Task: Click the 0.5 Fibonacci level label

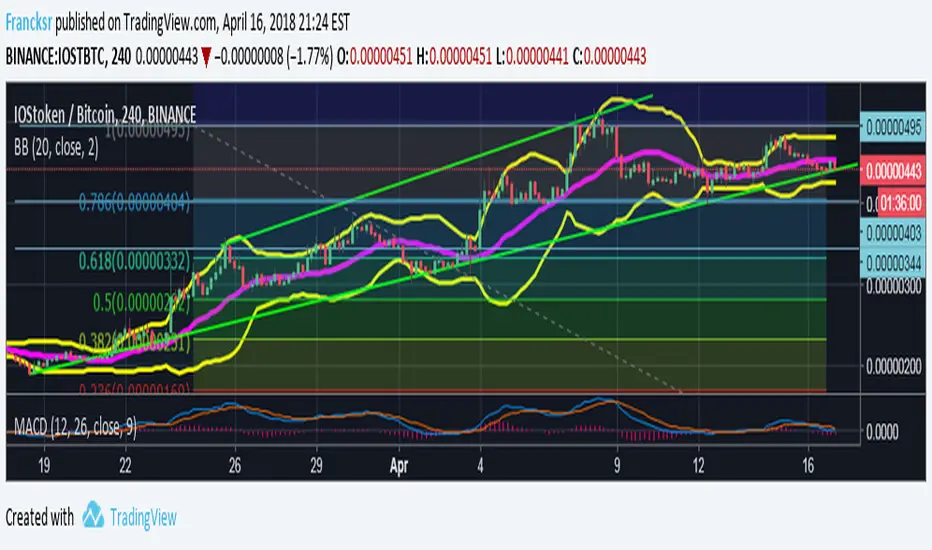Action: [x=141, y=303]
